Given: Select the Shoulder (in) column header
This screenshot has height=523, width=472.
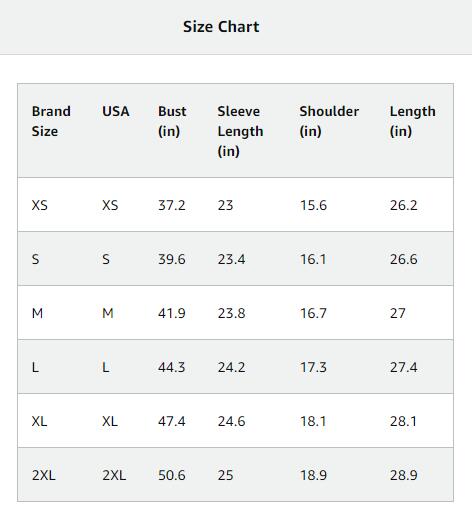Looking at the screenshot, I should coord(329,121).
